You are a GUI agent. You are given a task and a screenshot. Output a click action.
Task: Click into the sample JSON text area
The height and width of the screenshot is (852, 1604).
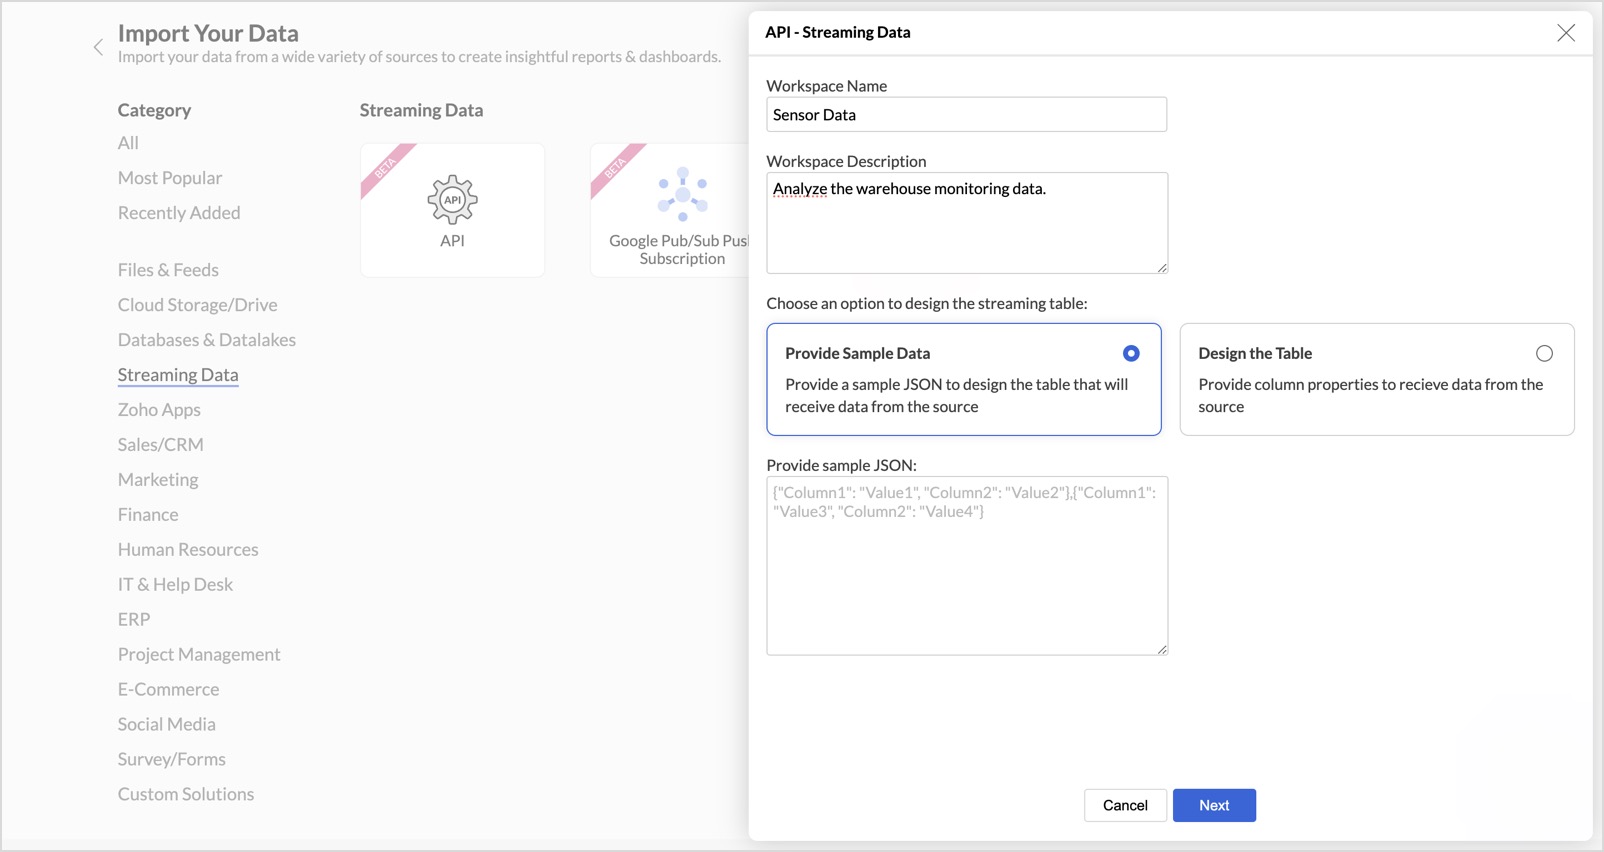[x=966, y=566]
